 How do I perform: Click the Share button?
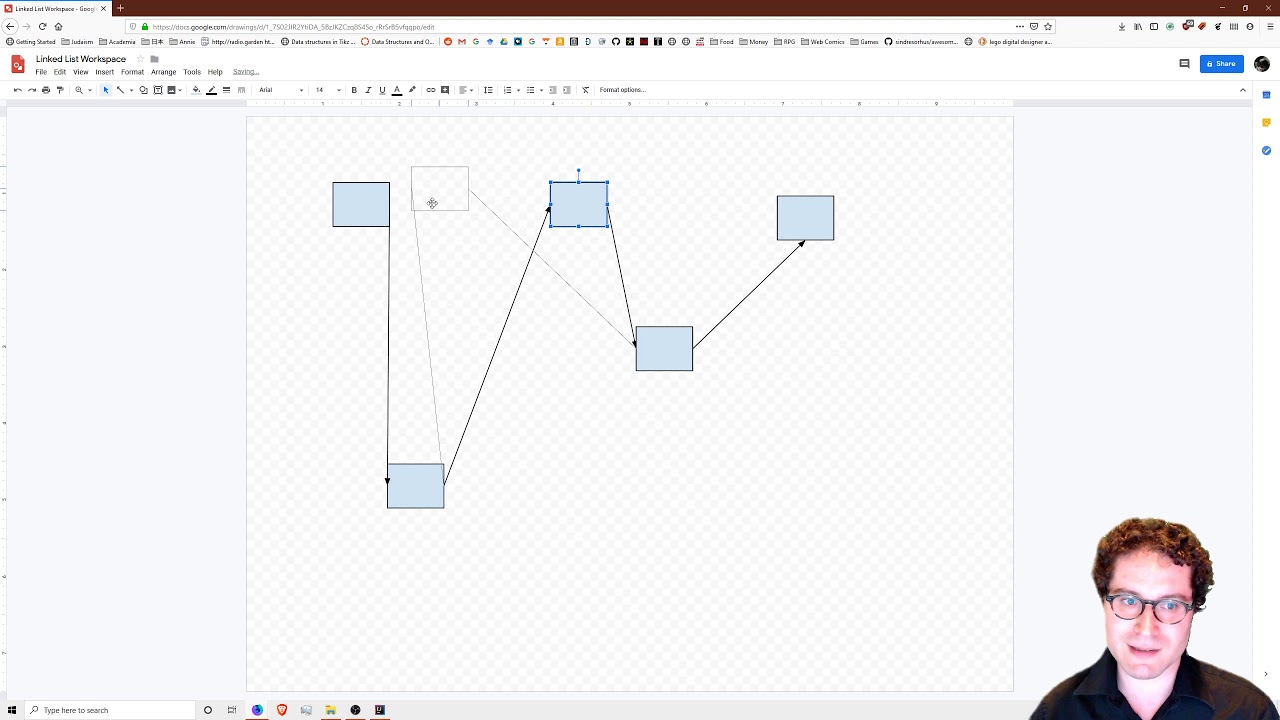1222,64
